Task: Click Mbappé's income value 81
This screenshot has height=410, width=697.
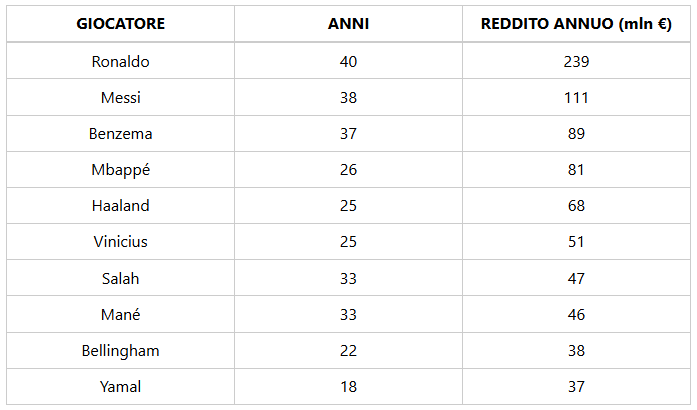Action: 575,170
